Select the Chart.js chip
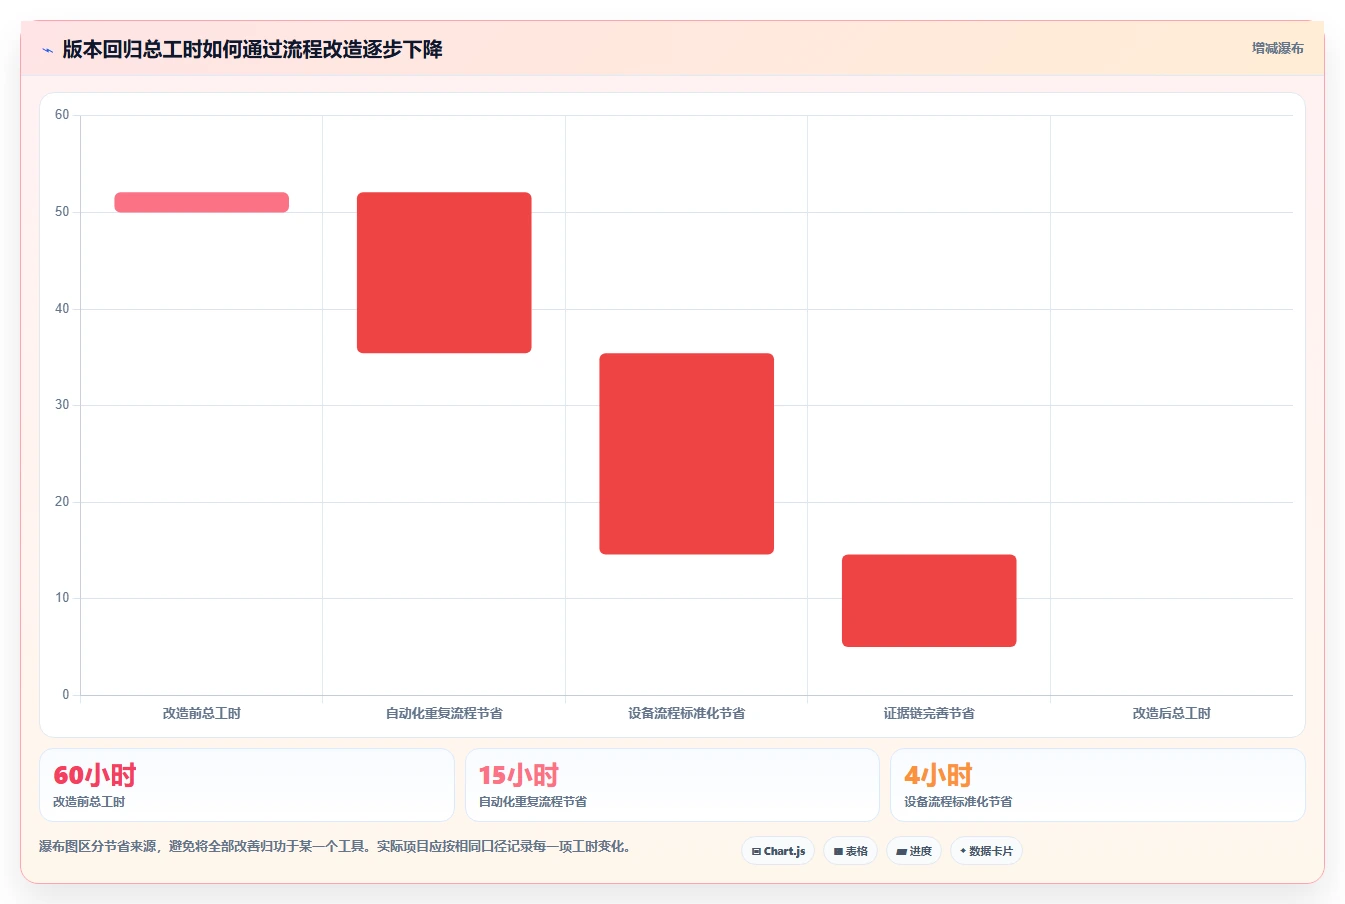 [778, 851]
